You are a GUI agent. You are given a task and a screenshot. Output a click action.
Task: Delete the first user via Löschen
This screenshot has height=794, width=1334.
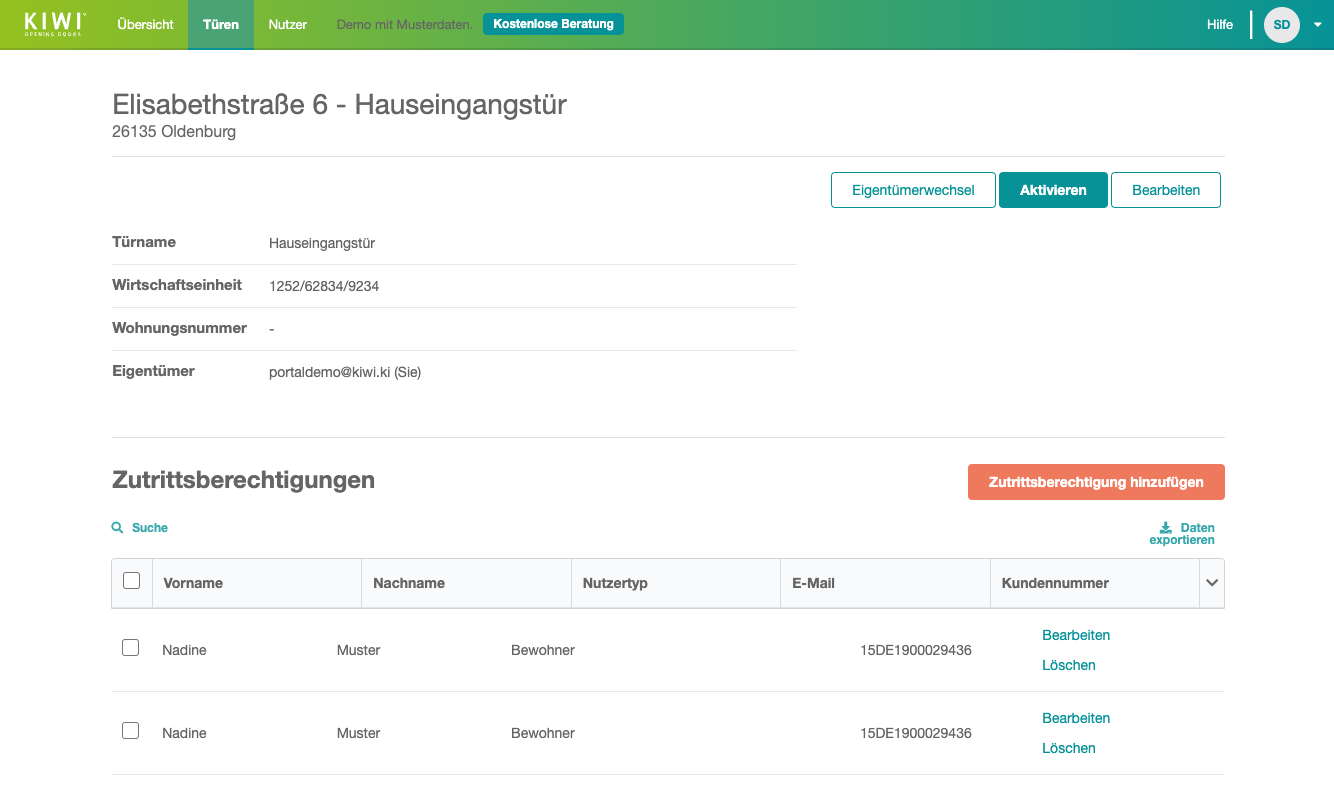tap(1068, 665)
